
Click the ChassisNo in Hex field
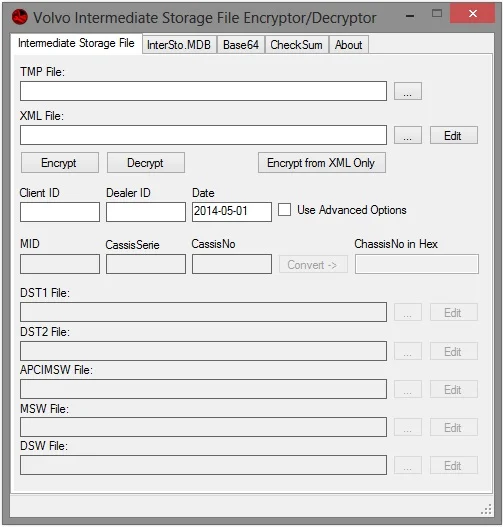(417, 264)
